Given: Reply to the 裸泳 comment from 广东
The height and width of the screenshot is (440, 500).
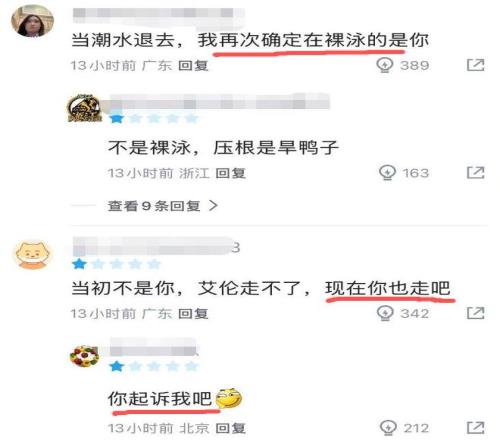Looking at the screenshot, I should point(193,65).
